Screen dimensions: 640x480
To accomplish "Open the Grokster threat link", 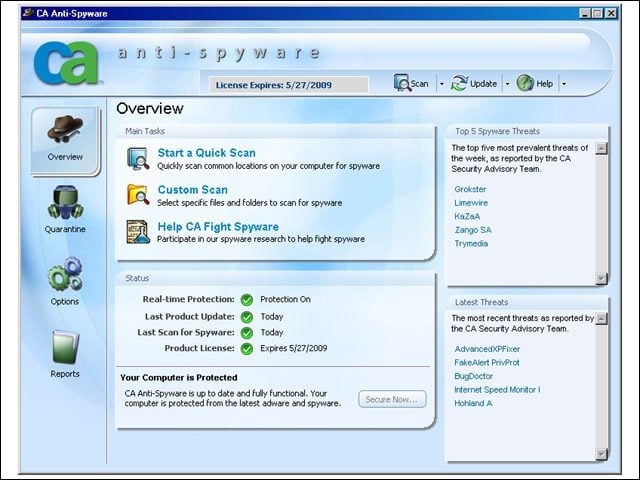I will point(470,189).
